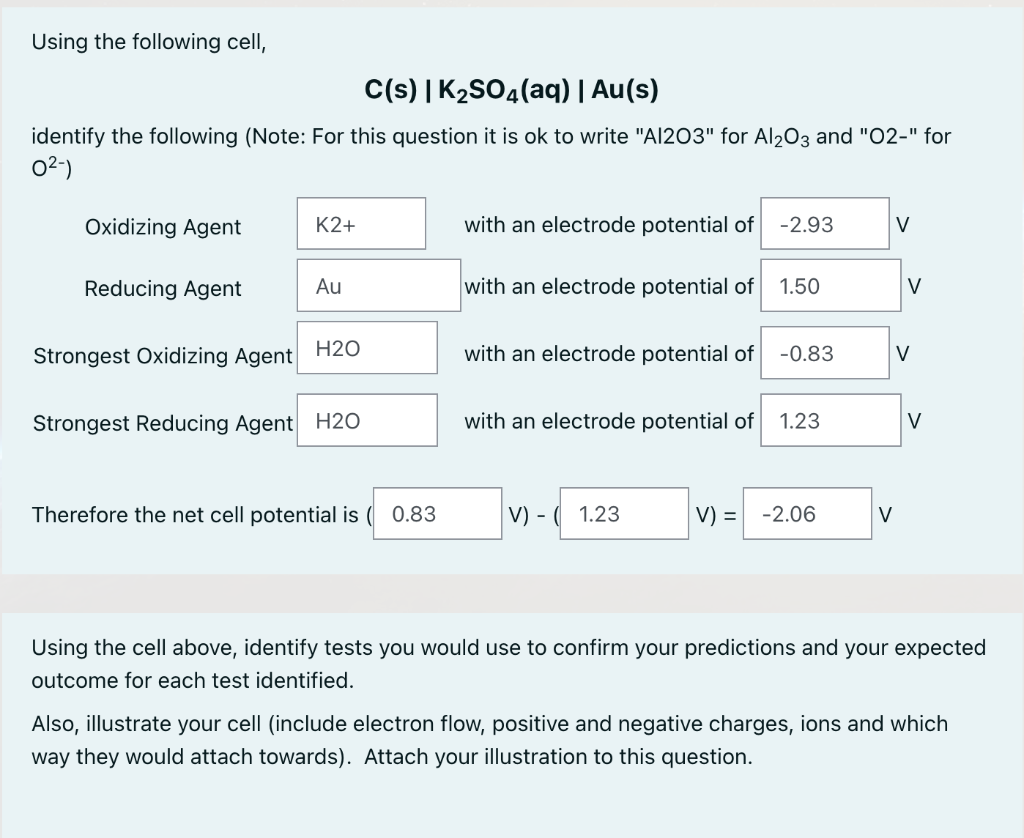The image size is (1024, 838).
Task: Click the V unit label after -2.93
Action: pos(901,225)
